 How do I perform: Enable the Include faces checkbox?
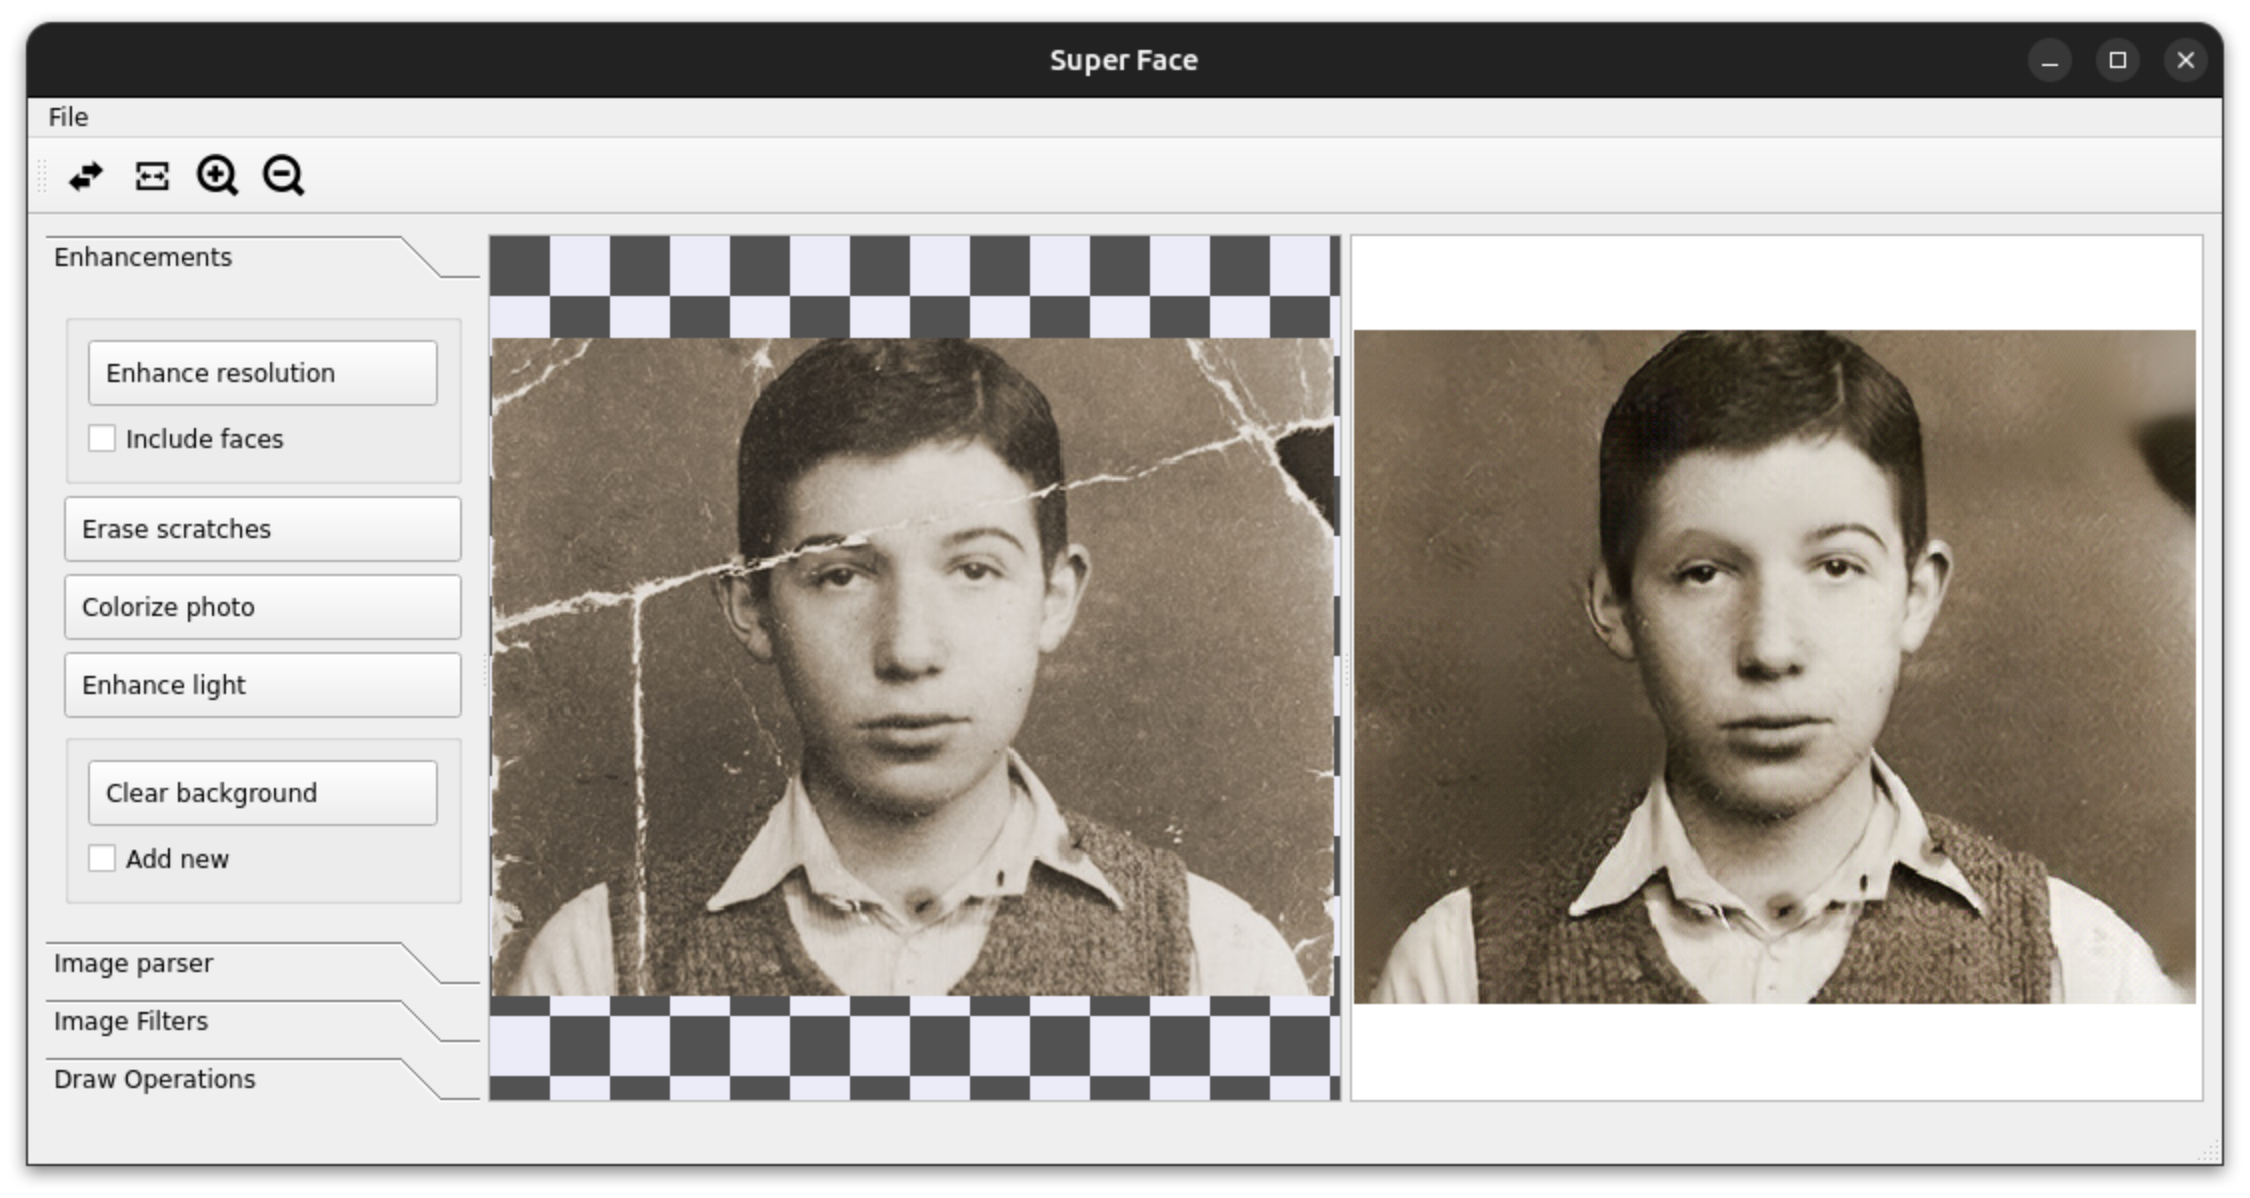[102, 439]
